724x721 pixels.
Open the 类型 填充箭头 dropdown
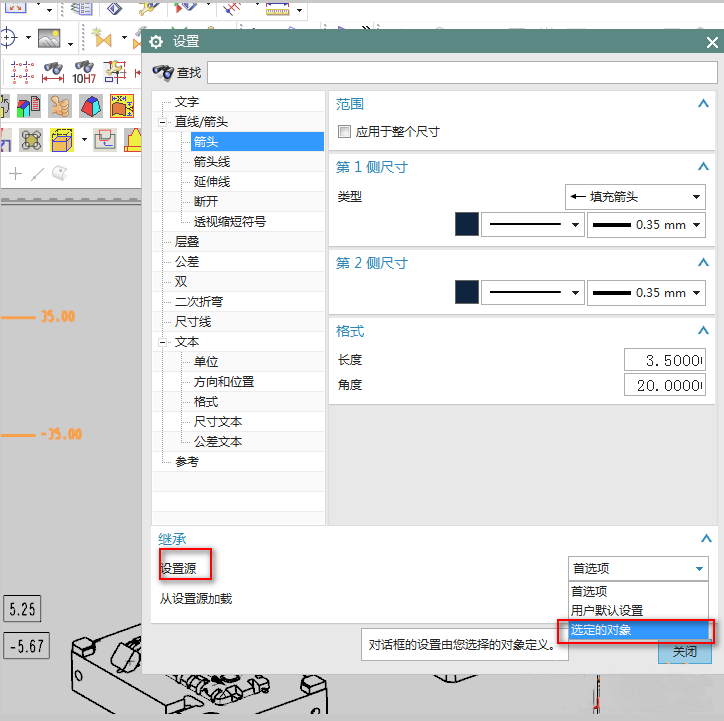click(635, 197)
